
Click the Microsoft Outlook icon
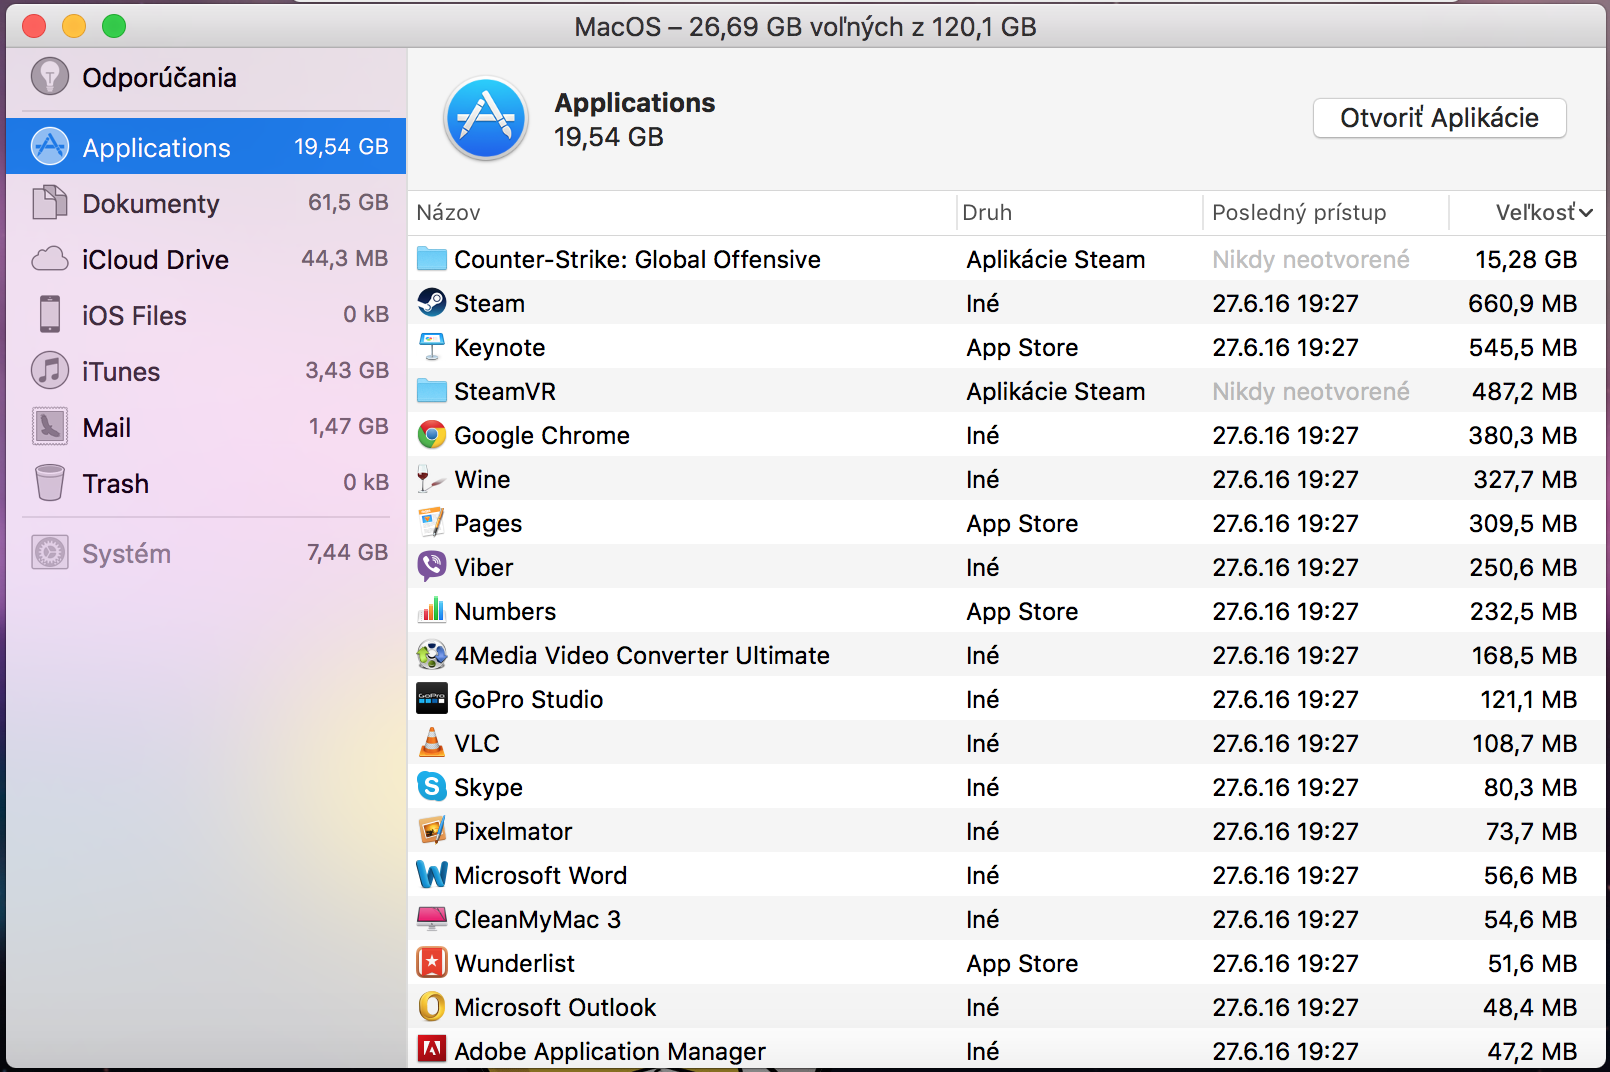click(x=431, y=1006)
